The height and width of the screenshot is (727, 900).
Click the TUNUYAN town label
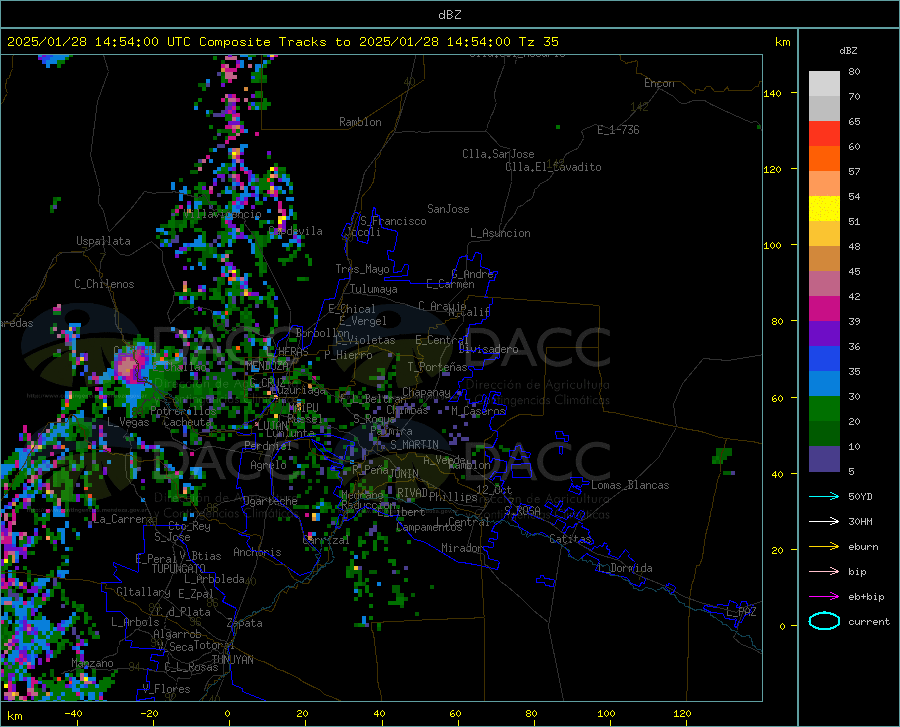232,660
